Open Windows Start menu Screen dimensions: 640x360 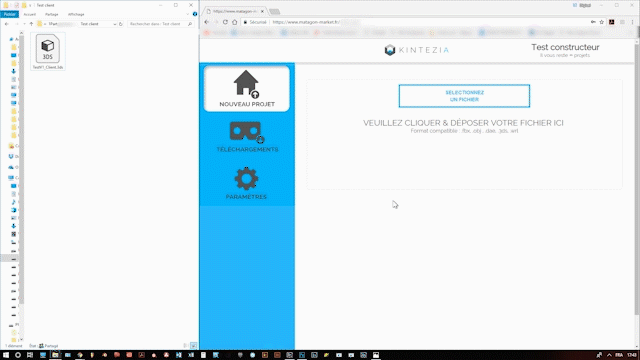tap(6, 355)
